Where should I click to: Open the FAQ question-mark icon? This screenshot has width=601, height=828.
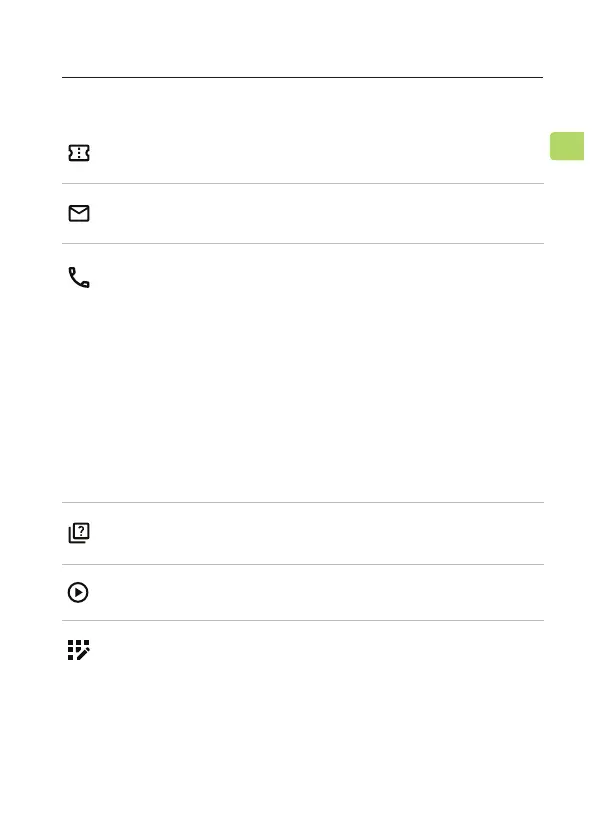point(78,533)
